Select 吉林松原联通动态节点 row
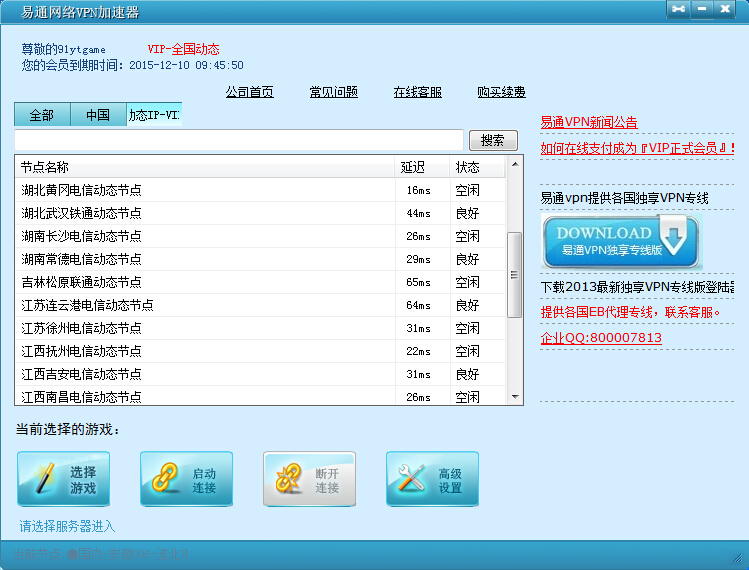 tap(260, 282)
